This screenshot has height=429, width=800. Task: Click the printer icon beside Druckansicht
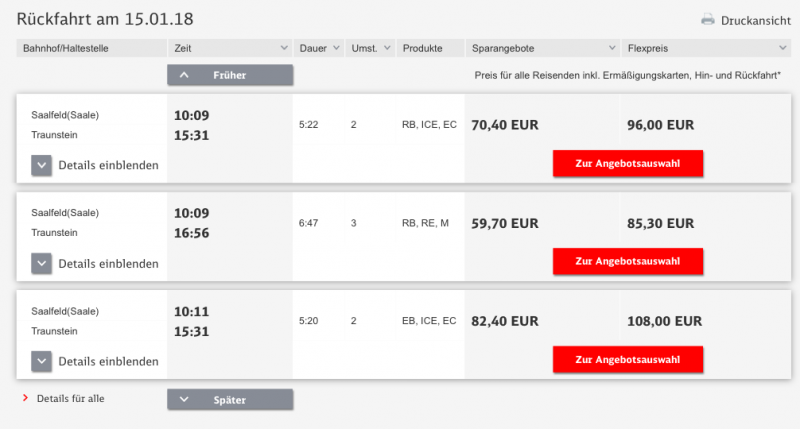(x=708, y=20)
